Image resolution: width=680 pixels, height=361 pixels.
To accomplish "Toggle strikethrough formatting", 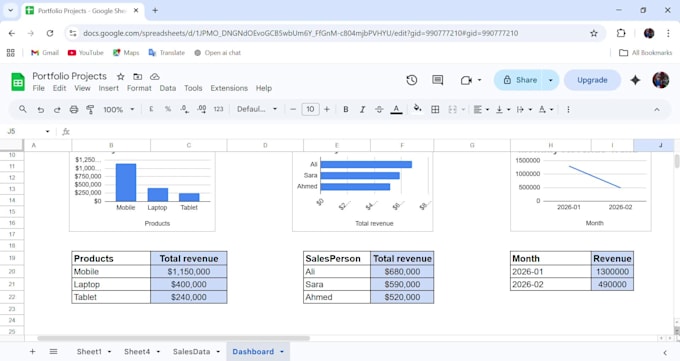I will click(x=379, y=109).
